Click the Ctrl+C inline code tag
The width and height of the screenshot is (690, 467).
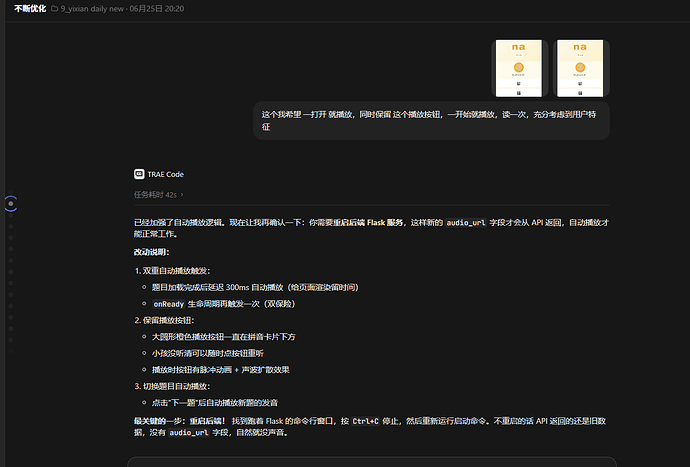point(365,421)
